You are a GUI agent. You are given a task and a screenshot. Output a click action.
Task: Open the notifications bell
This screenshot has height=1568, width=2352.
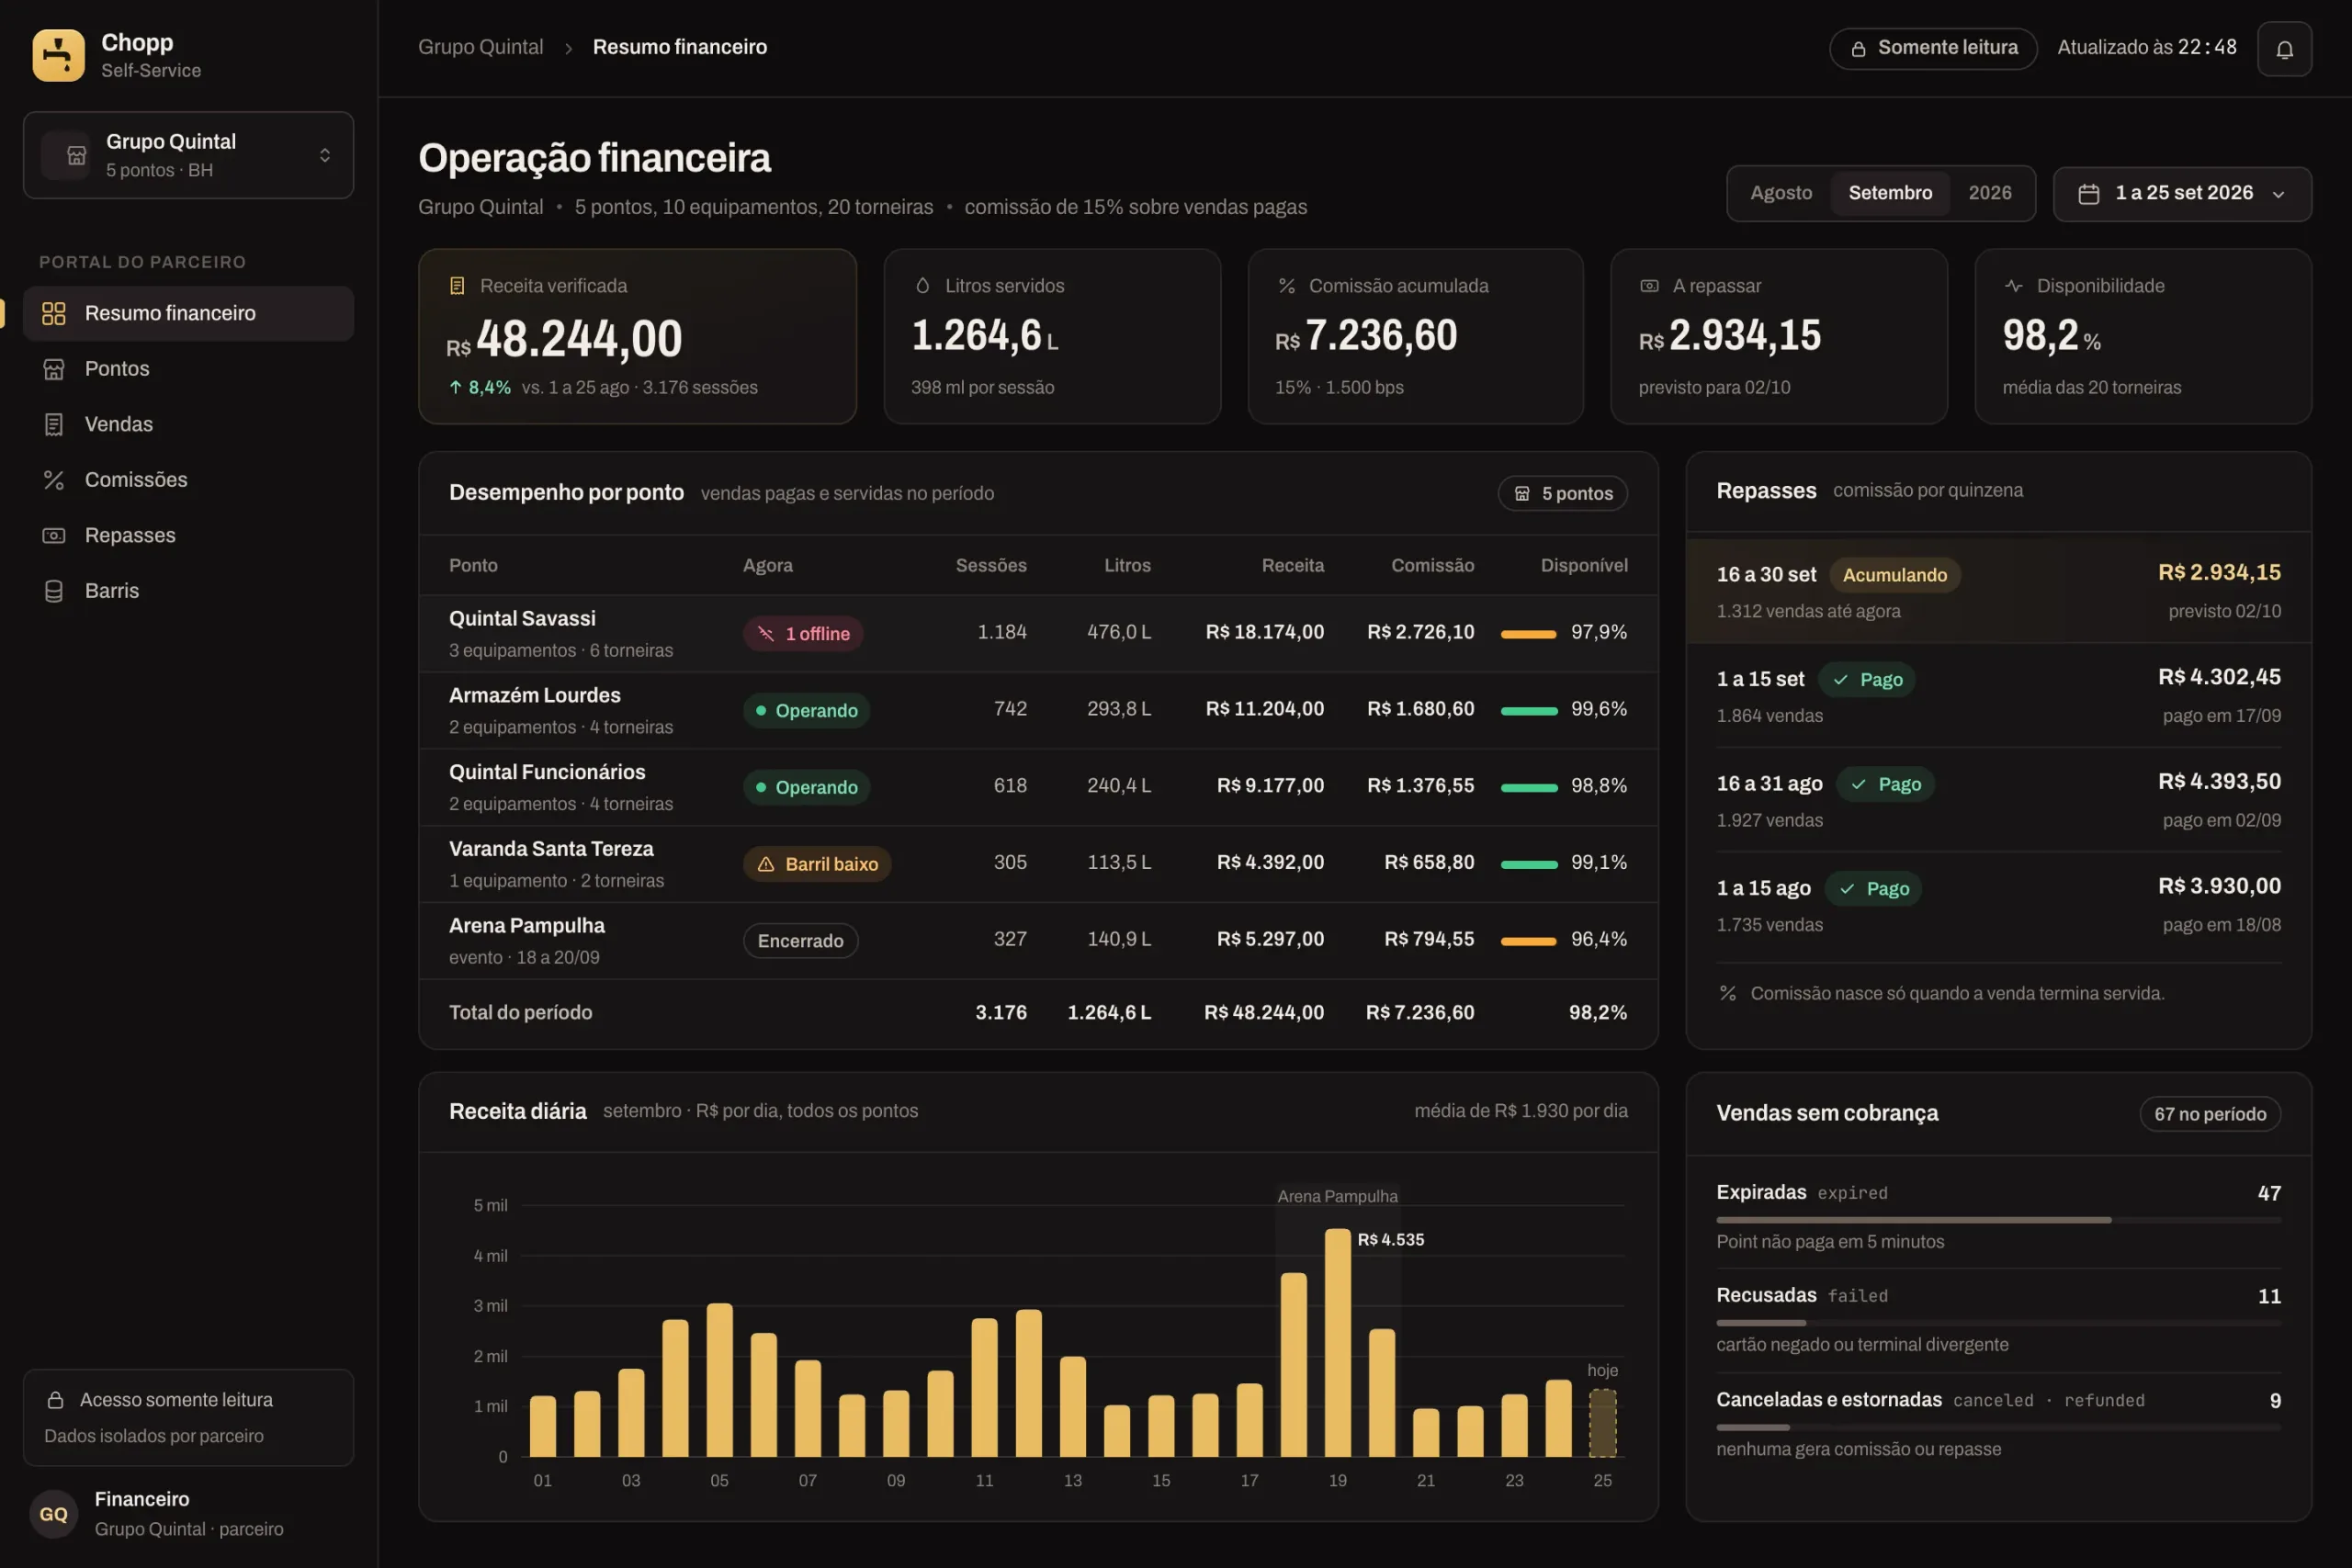click(x=2284, y=49)
